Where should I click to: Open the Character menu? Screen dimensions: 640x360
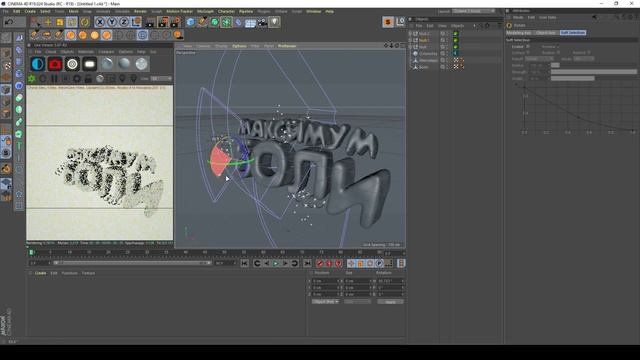coord(226,11)
